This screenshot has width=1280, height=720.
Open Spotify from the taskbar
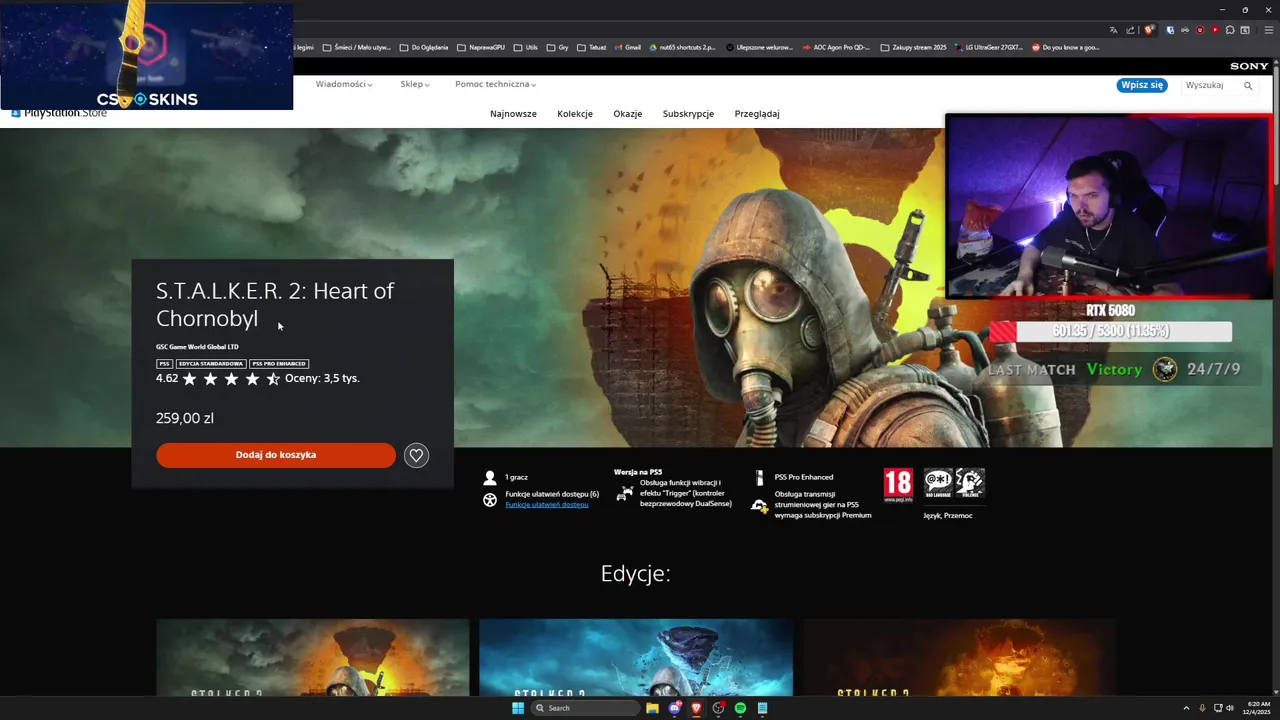[740, 708]
